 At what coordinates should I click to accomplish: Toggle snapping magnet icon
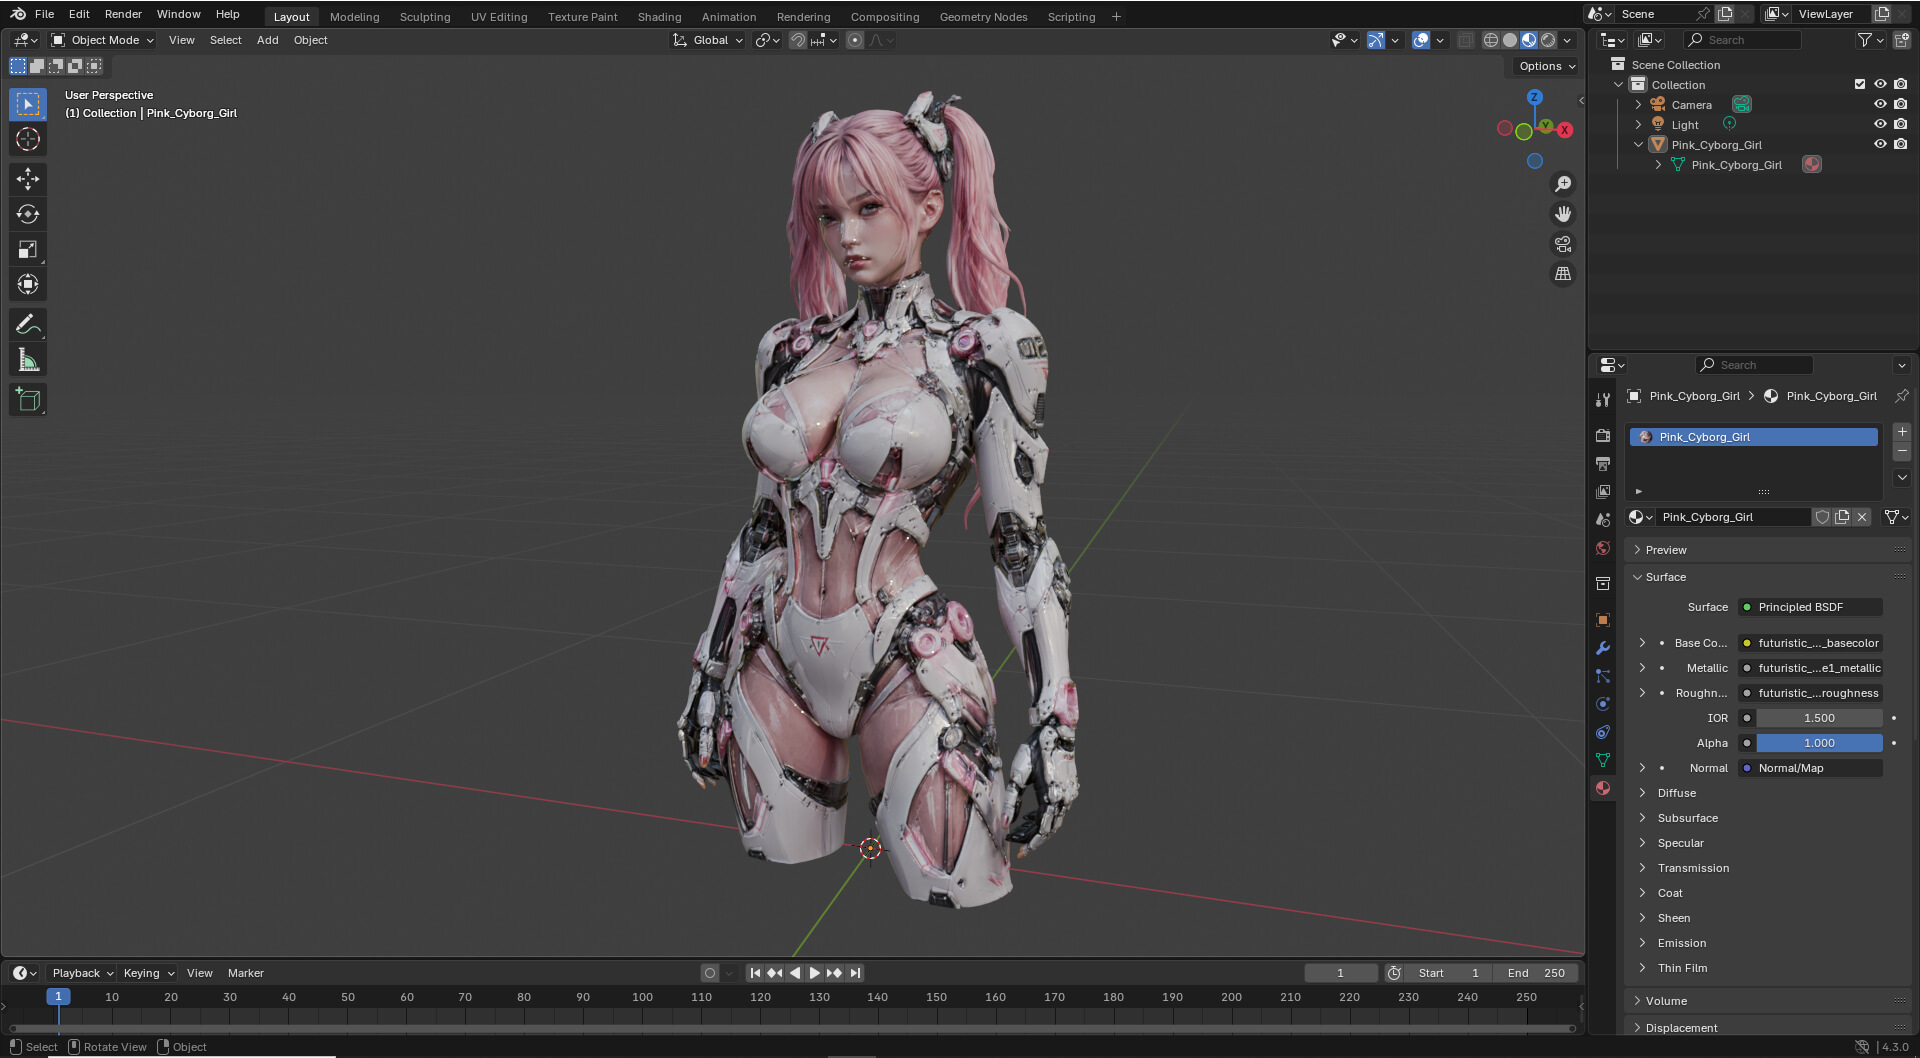pyautogui.click(x=797, y=40)
